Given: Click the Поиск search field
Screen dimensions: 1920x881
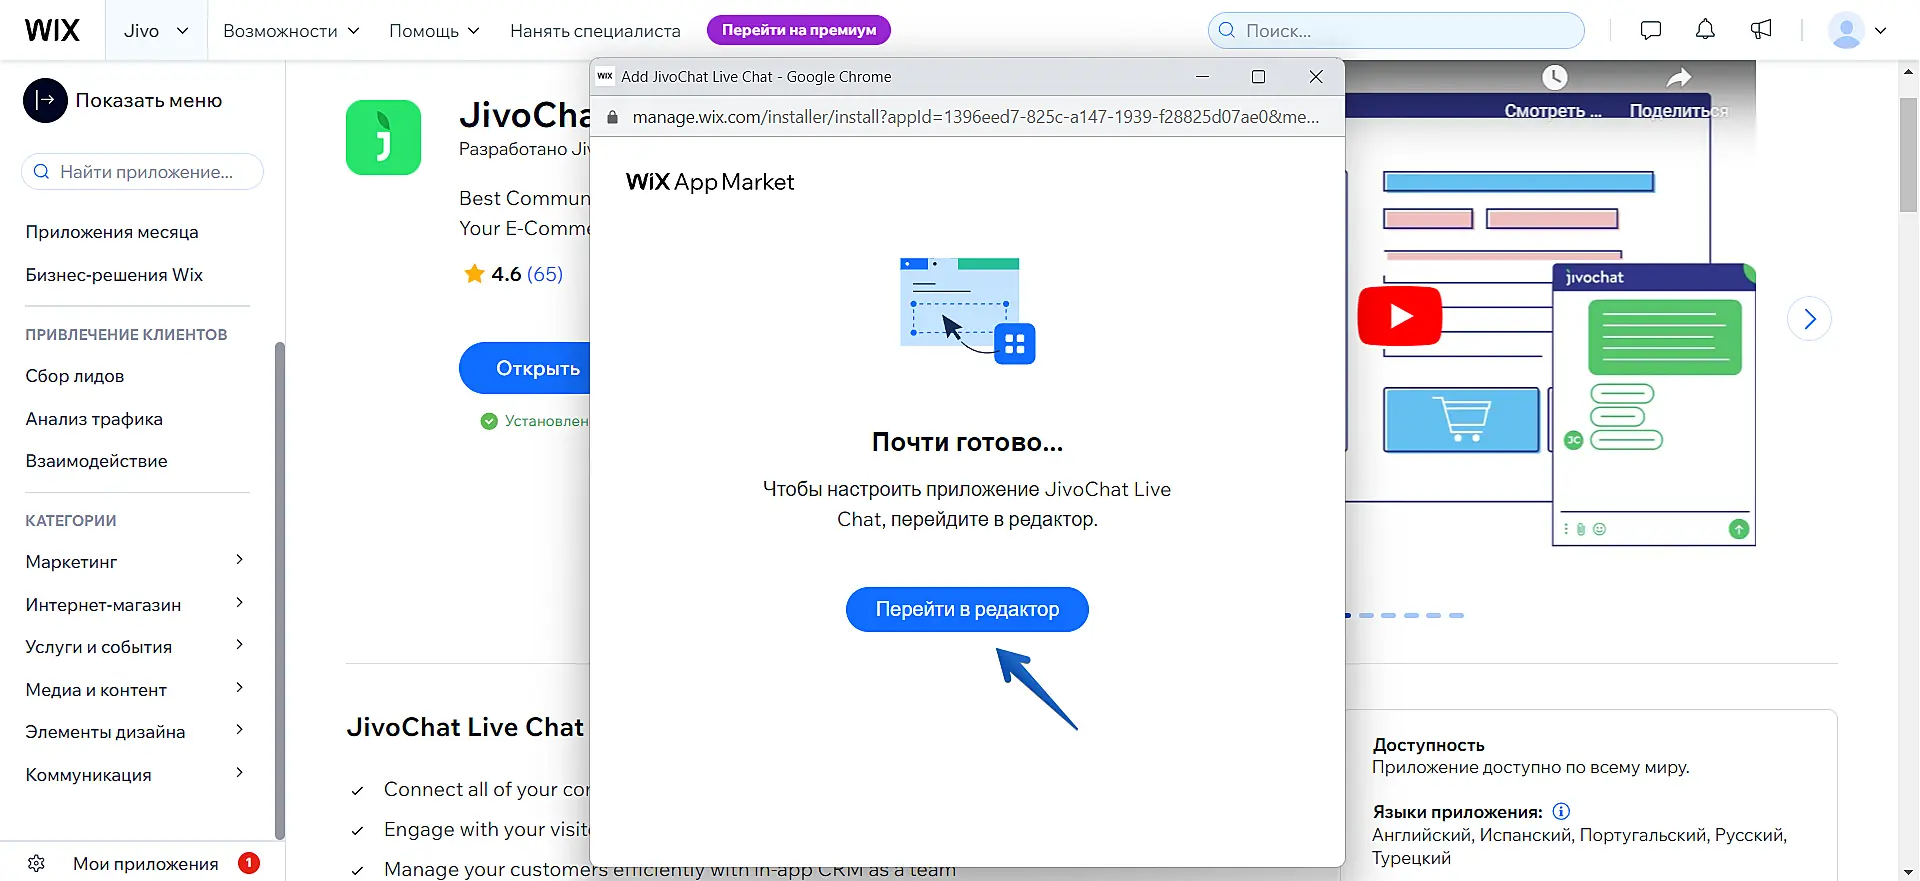Looking at the screenshot, I should 1396,30.
